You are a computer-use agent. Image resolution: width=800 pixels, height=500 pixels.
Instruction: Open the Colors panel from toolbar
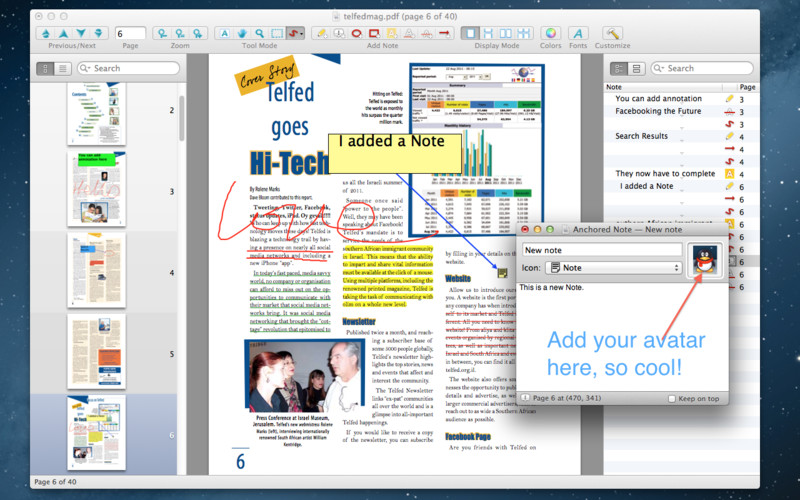[550, 33]
